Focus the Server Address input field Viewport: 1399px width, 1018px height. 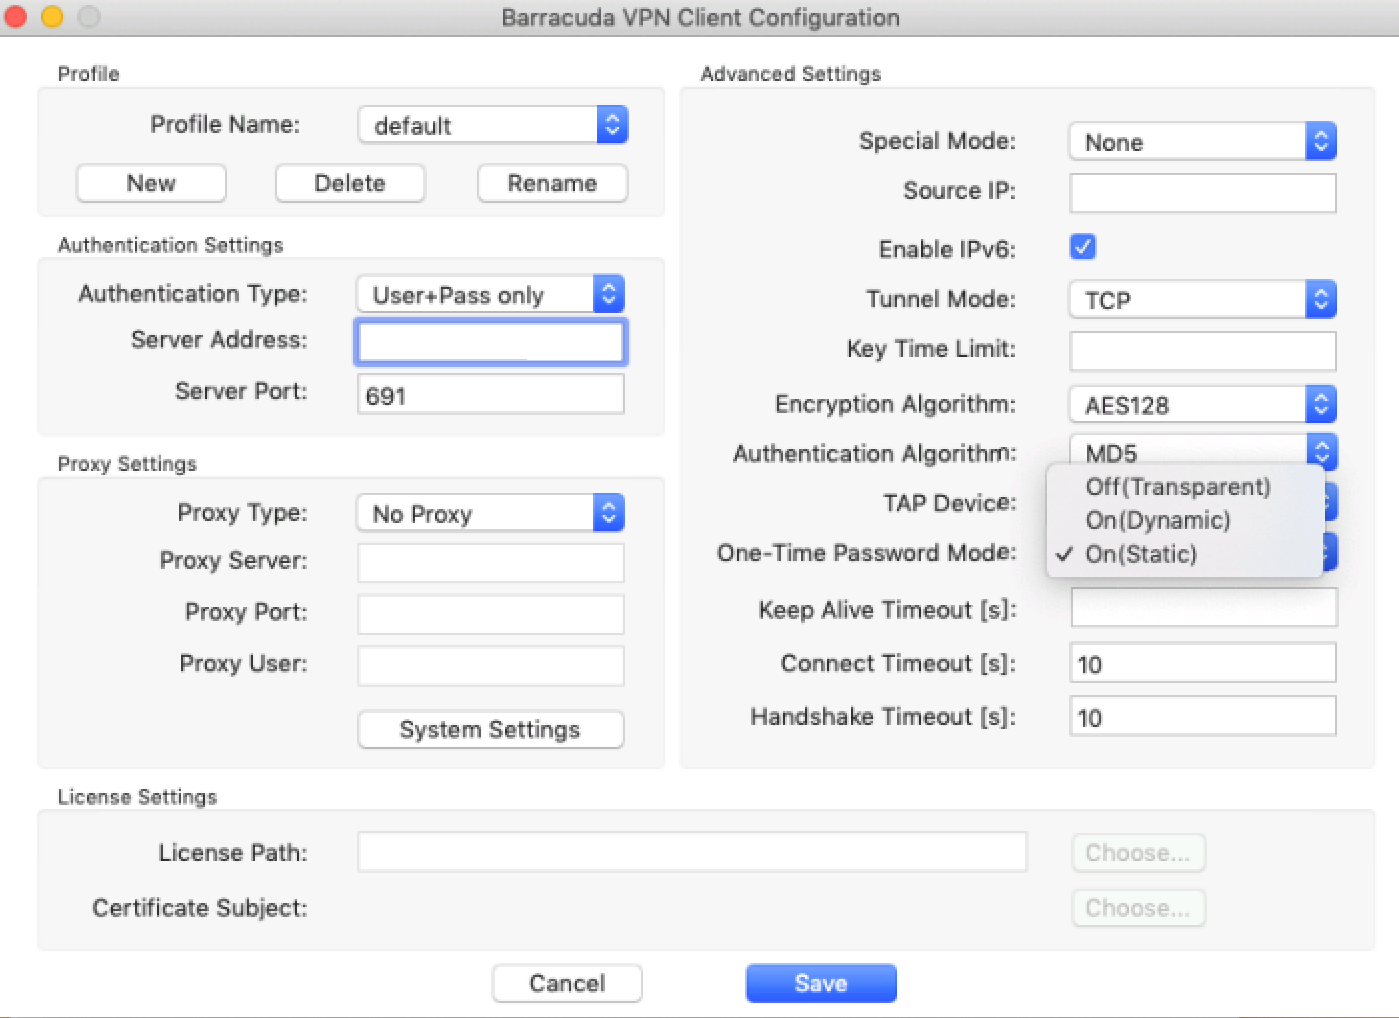pos(490,342)
